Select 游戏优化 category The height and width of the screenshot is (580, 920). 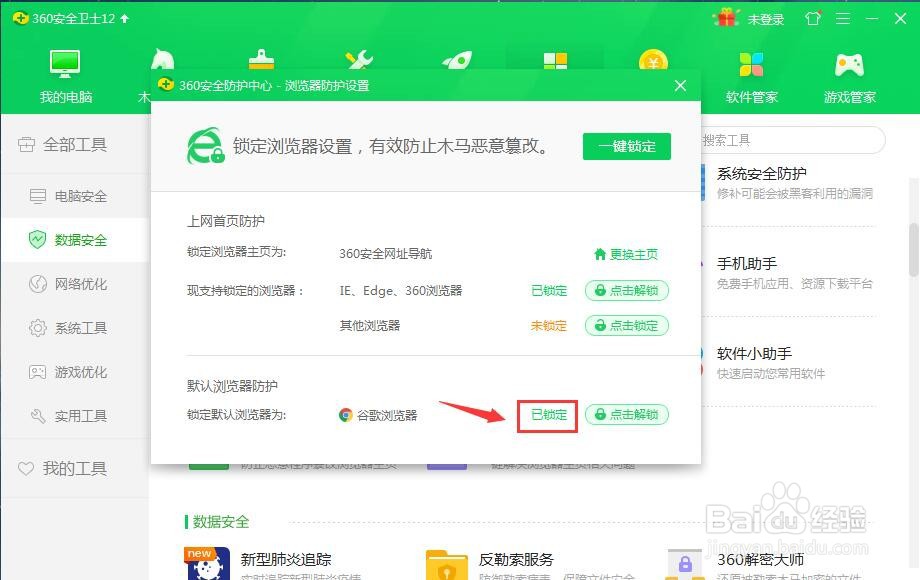[x=75, y=372]
